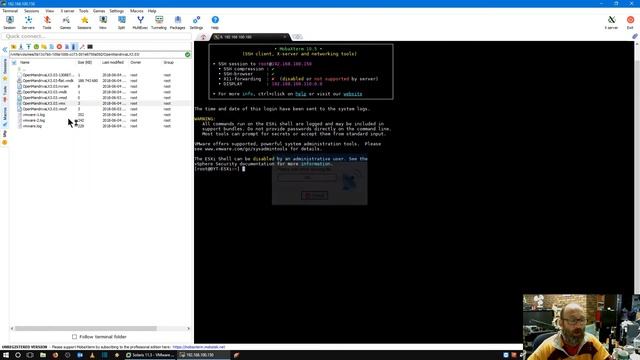Click the SFTP remote path field
Image resolution: width=640 pixels, height=360 pixels.
tap(97, 54)
